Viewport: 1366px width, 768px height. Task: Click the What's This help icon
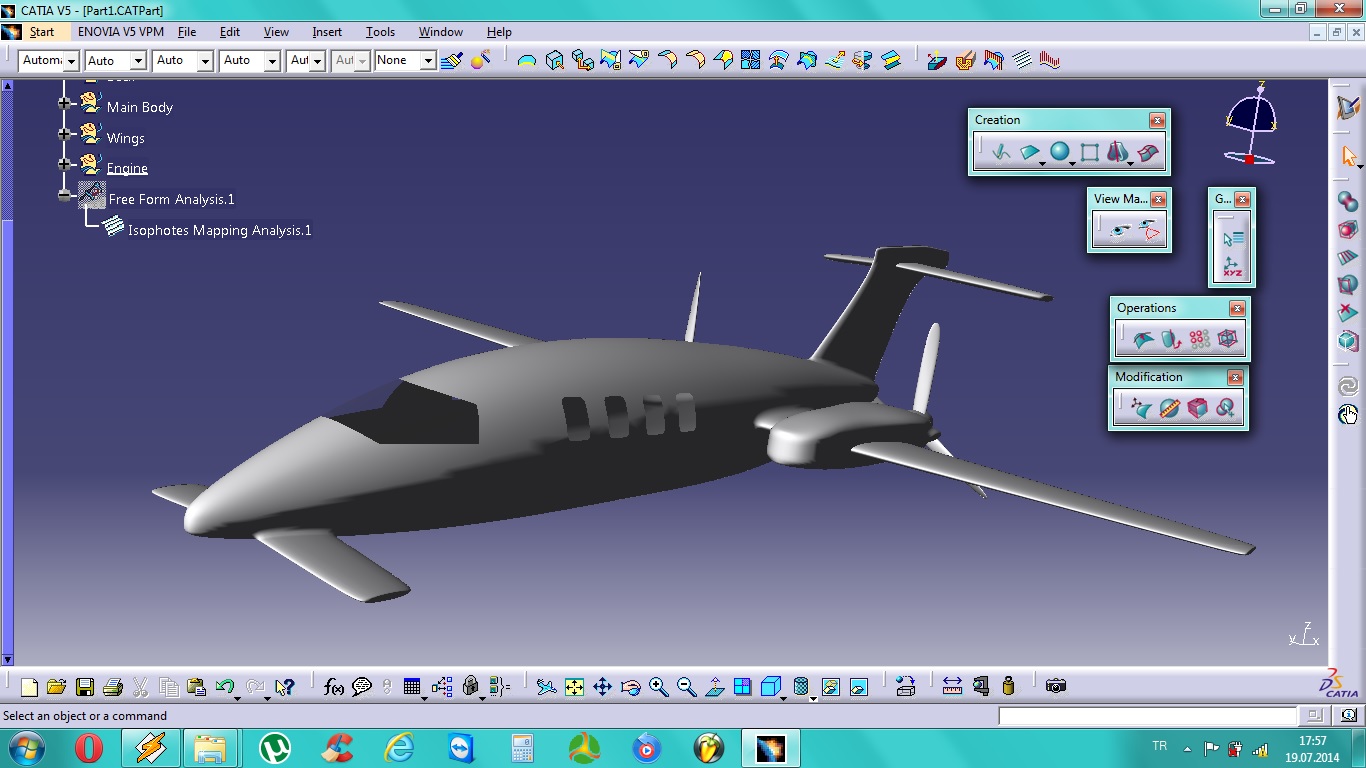point(284,687)
